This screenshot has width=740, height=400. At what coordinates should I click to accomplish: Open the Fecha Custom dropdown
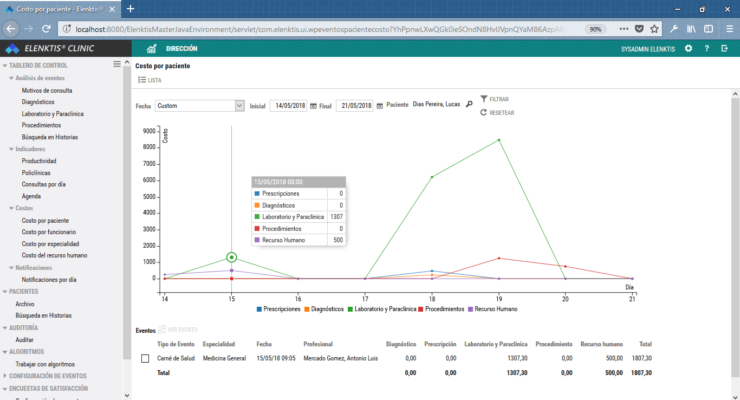point(198,105)
